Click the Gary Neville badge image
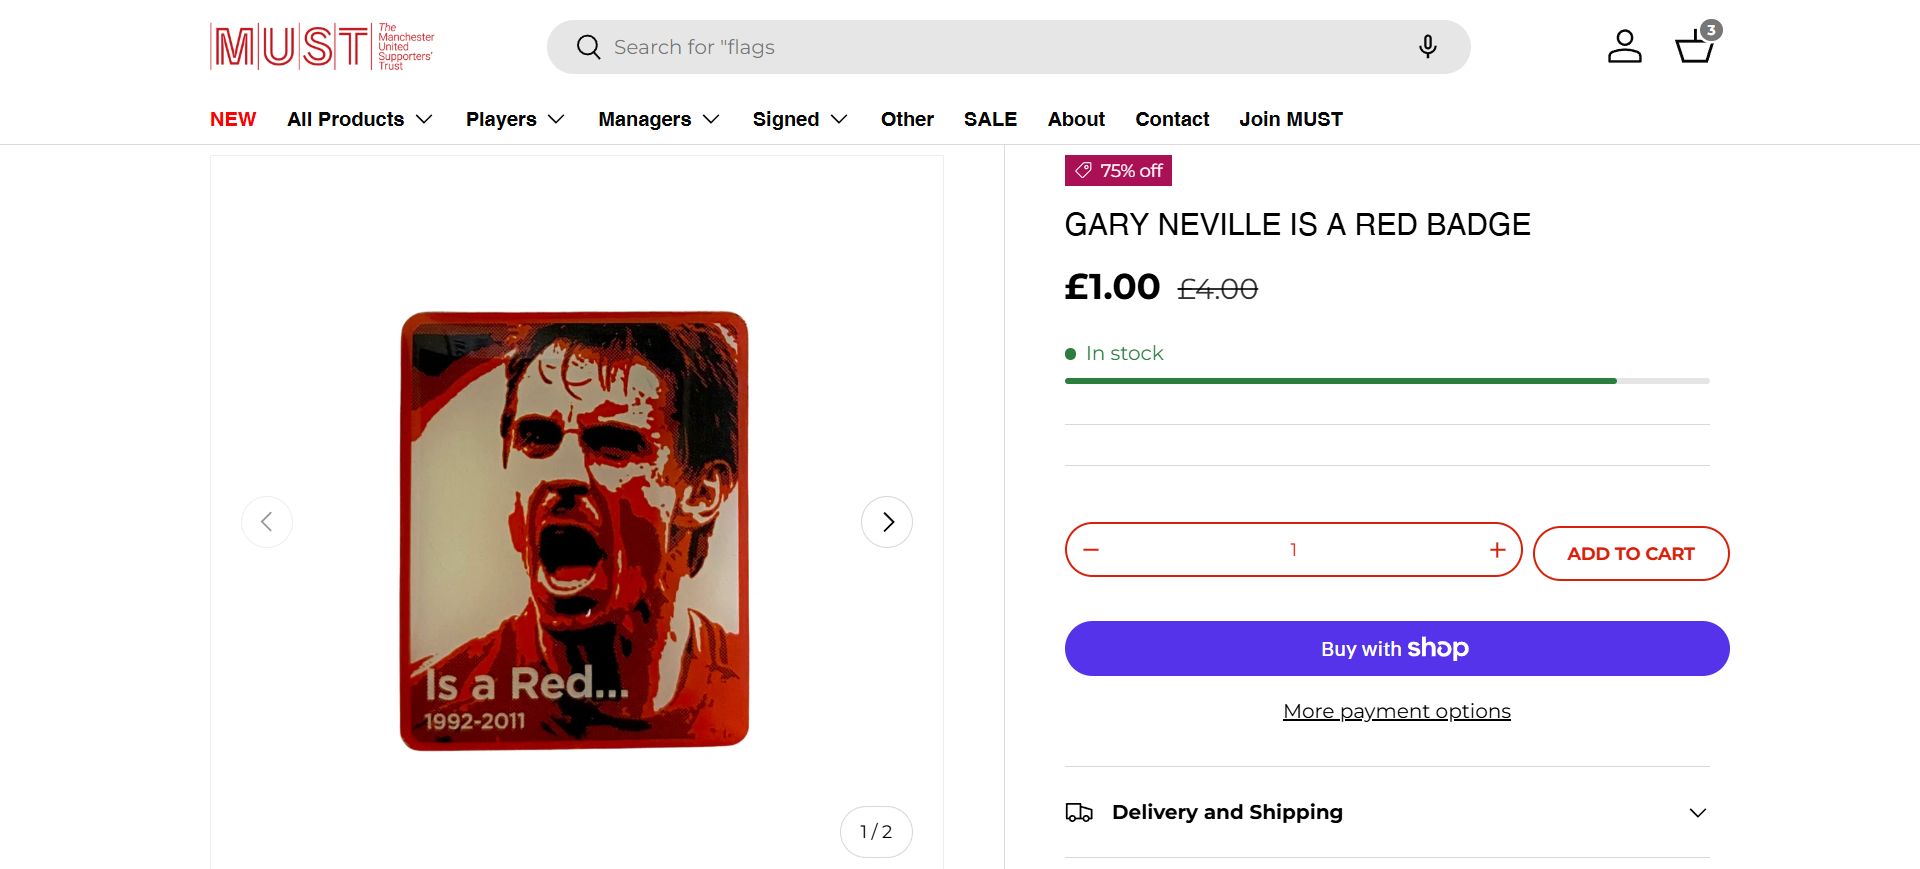The width and height of the screenshot is (1920, 869). (x=575, y=530)
